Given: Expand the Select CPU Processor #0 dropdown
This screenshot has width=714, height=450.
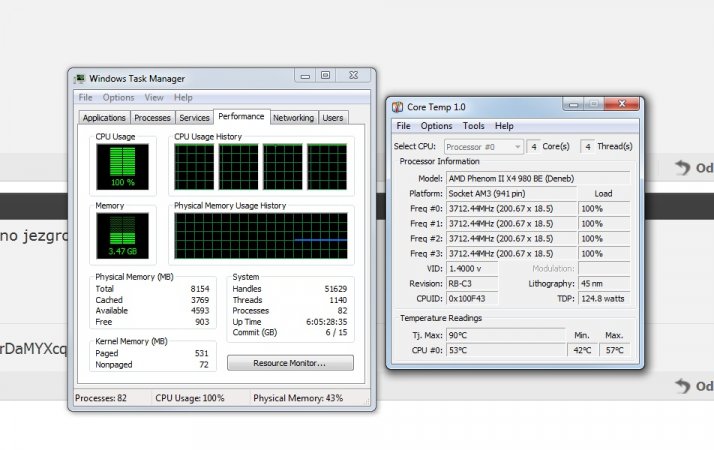Looking at the screenshot, I should tap(484, 147).
